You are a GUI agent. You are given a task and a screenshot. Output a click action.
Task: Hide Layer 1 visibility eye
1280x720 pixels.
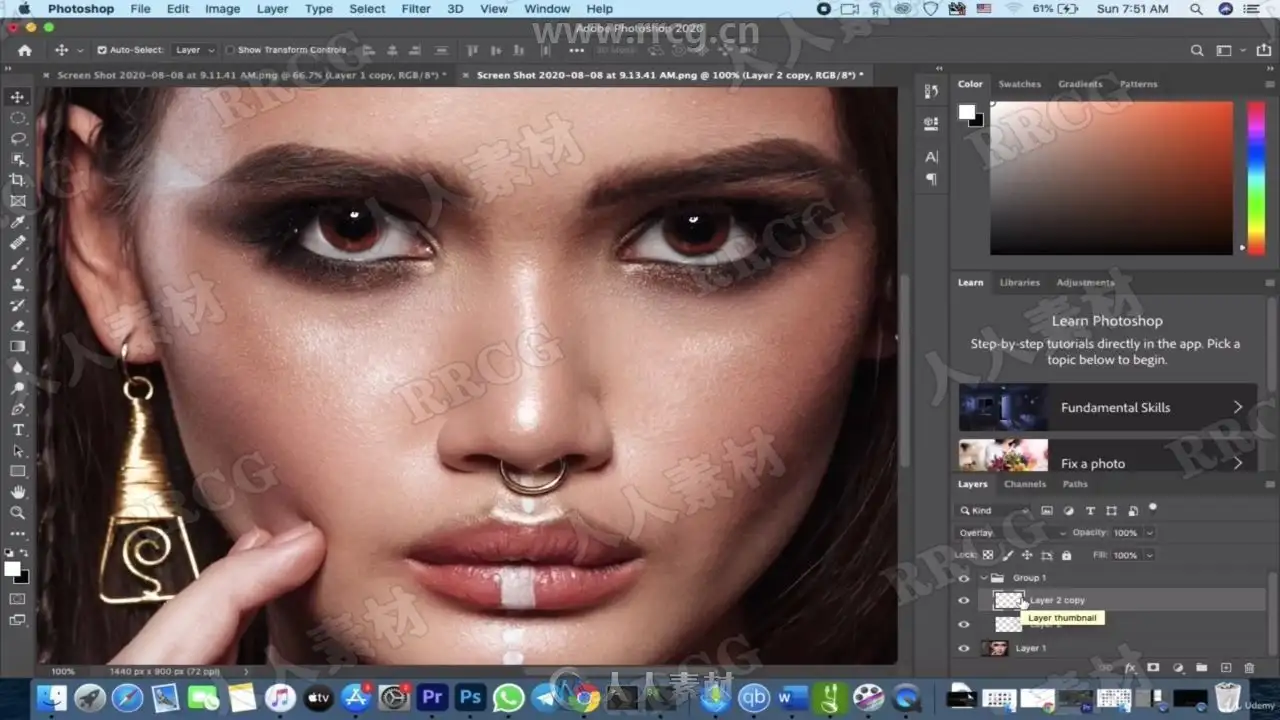[964, 648]
